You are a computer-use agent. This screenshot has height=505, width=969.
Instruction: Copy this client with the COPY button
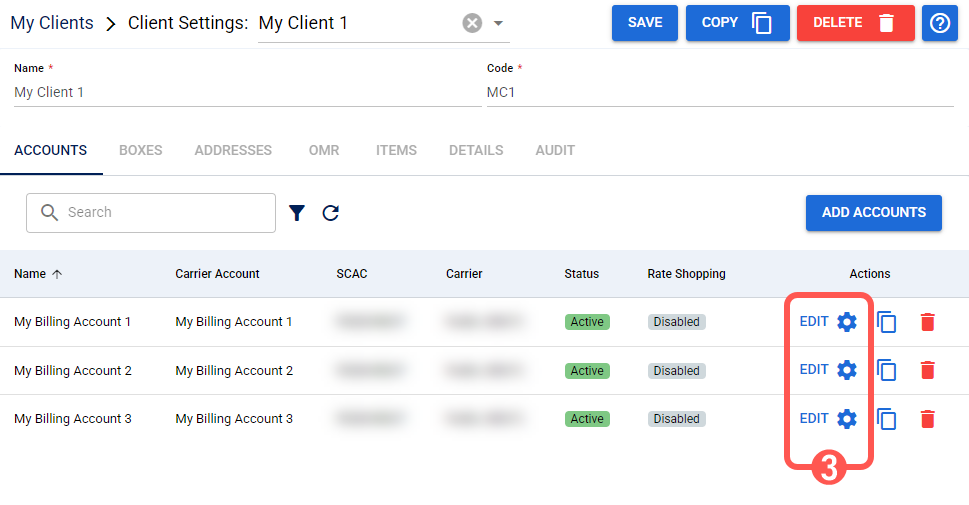coord(737,23)
